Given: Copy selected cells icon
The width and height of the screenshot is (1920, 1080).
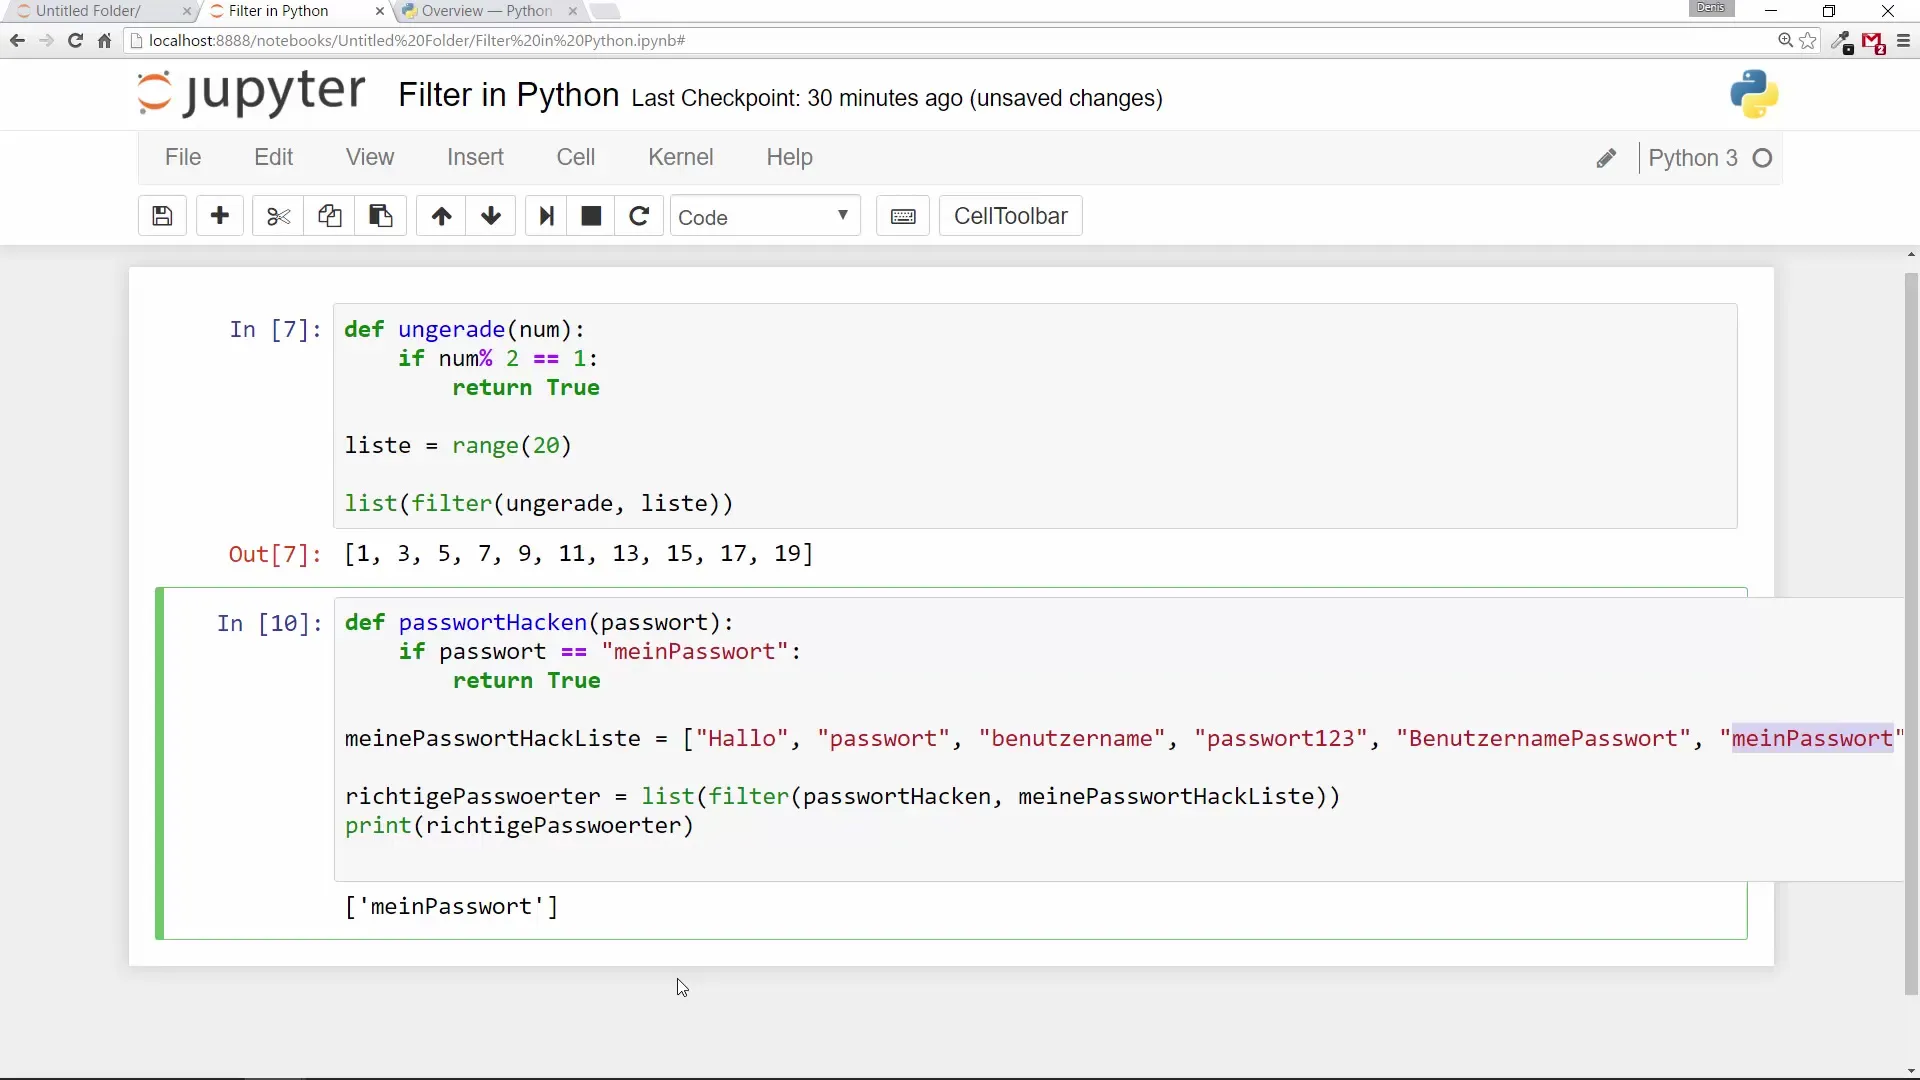Looking at the screenshot, I should coord(329,216).
